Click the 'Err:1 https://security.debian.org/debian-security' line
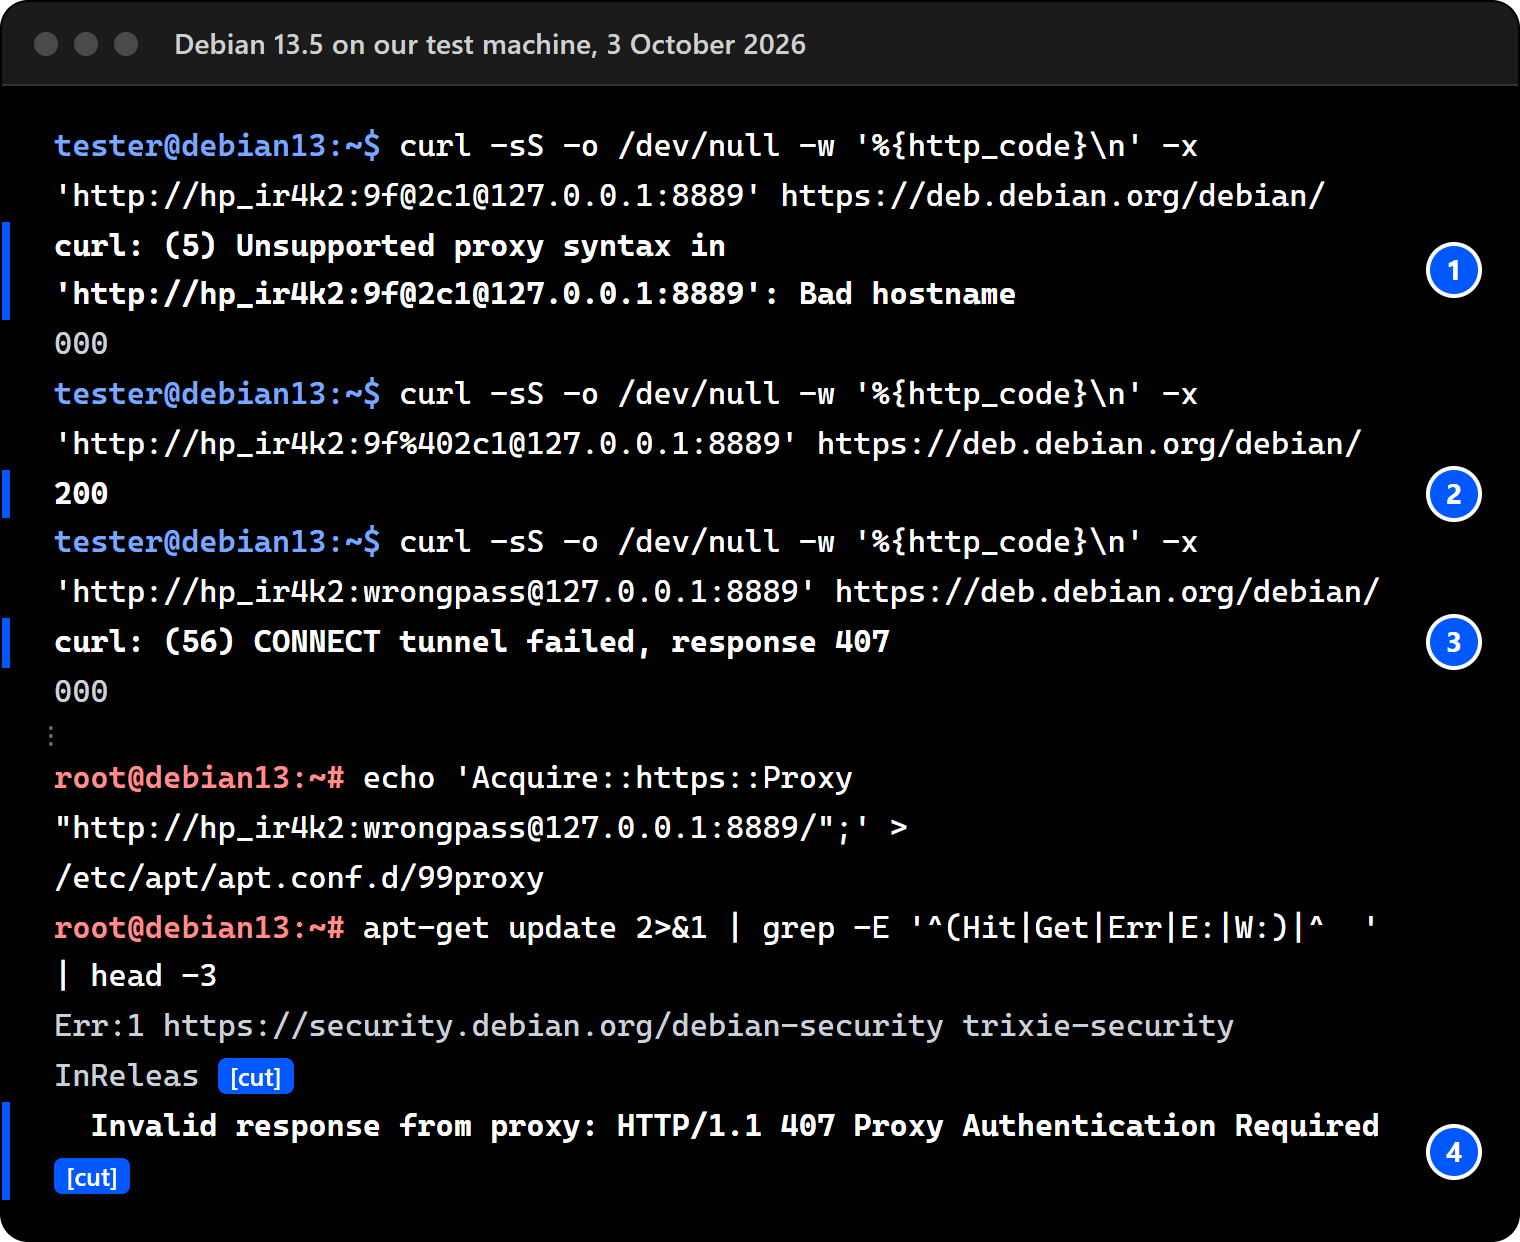1520x1242 pixels. (498, 1026)
